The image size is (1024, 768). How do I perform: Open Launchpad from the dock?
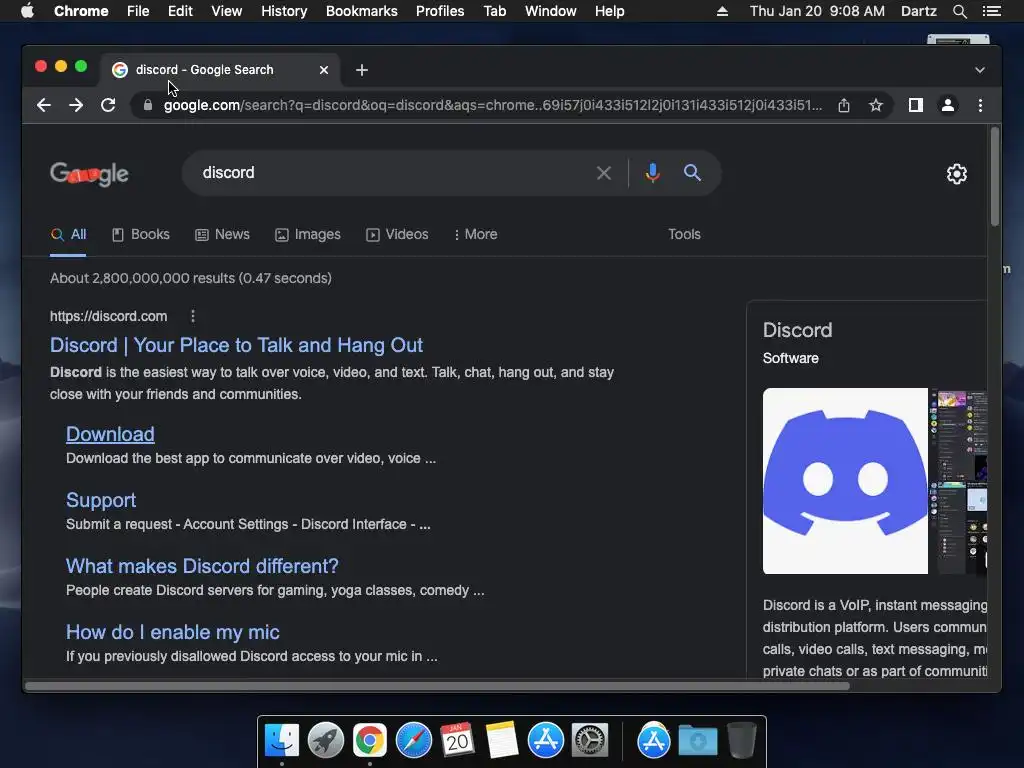pyautogui.click(x=325, y=741)
